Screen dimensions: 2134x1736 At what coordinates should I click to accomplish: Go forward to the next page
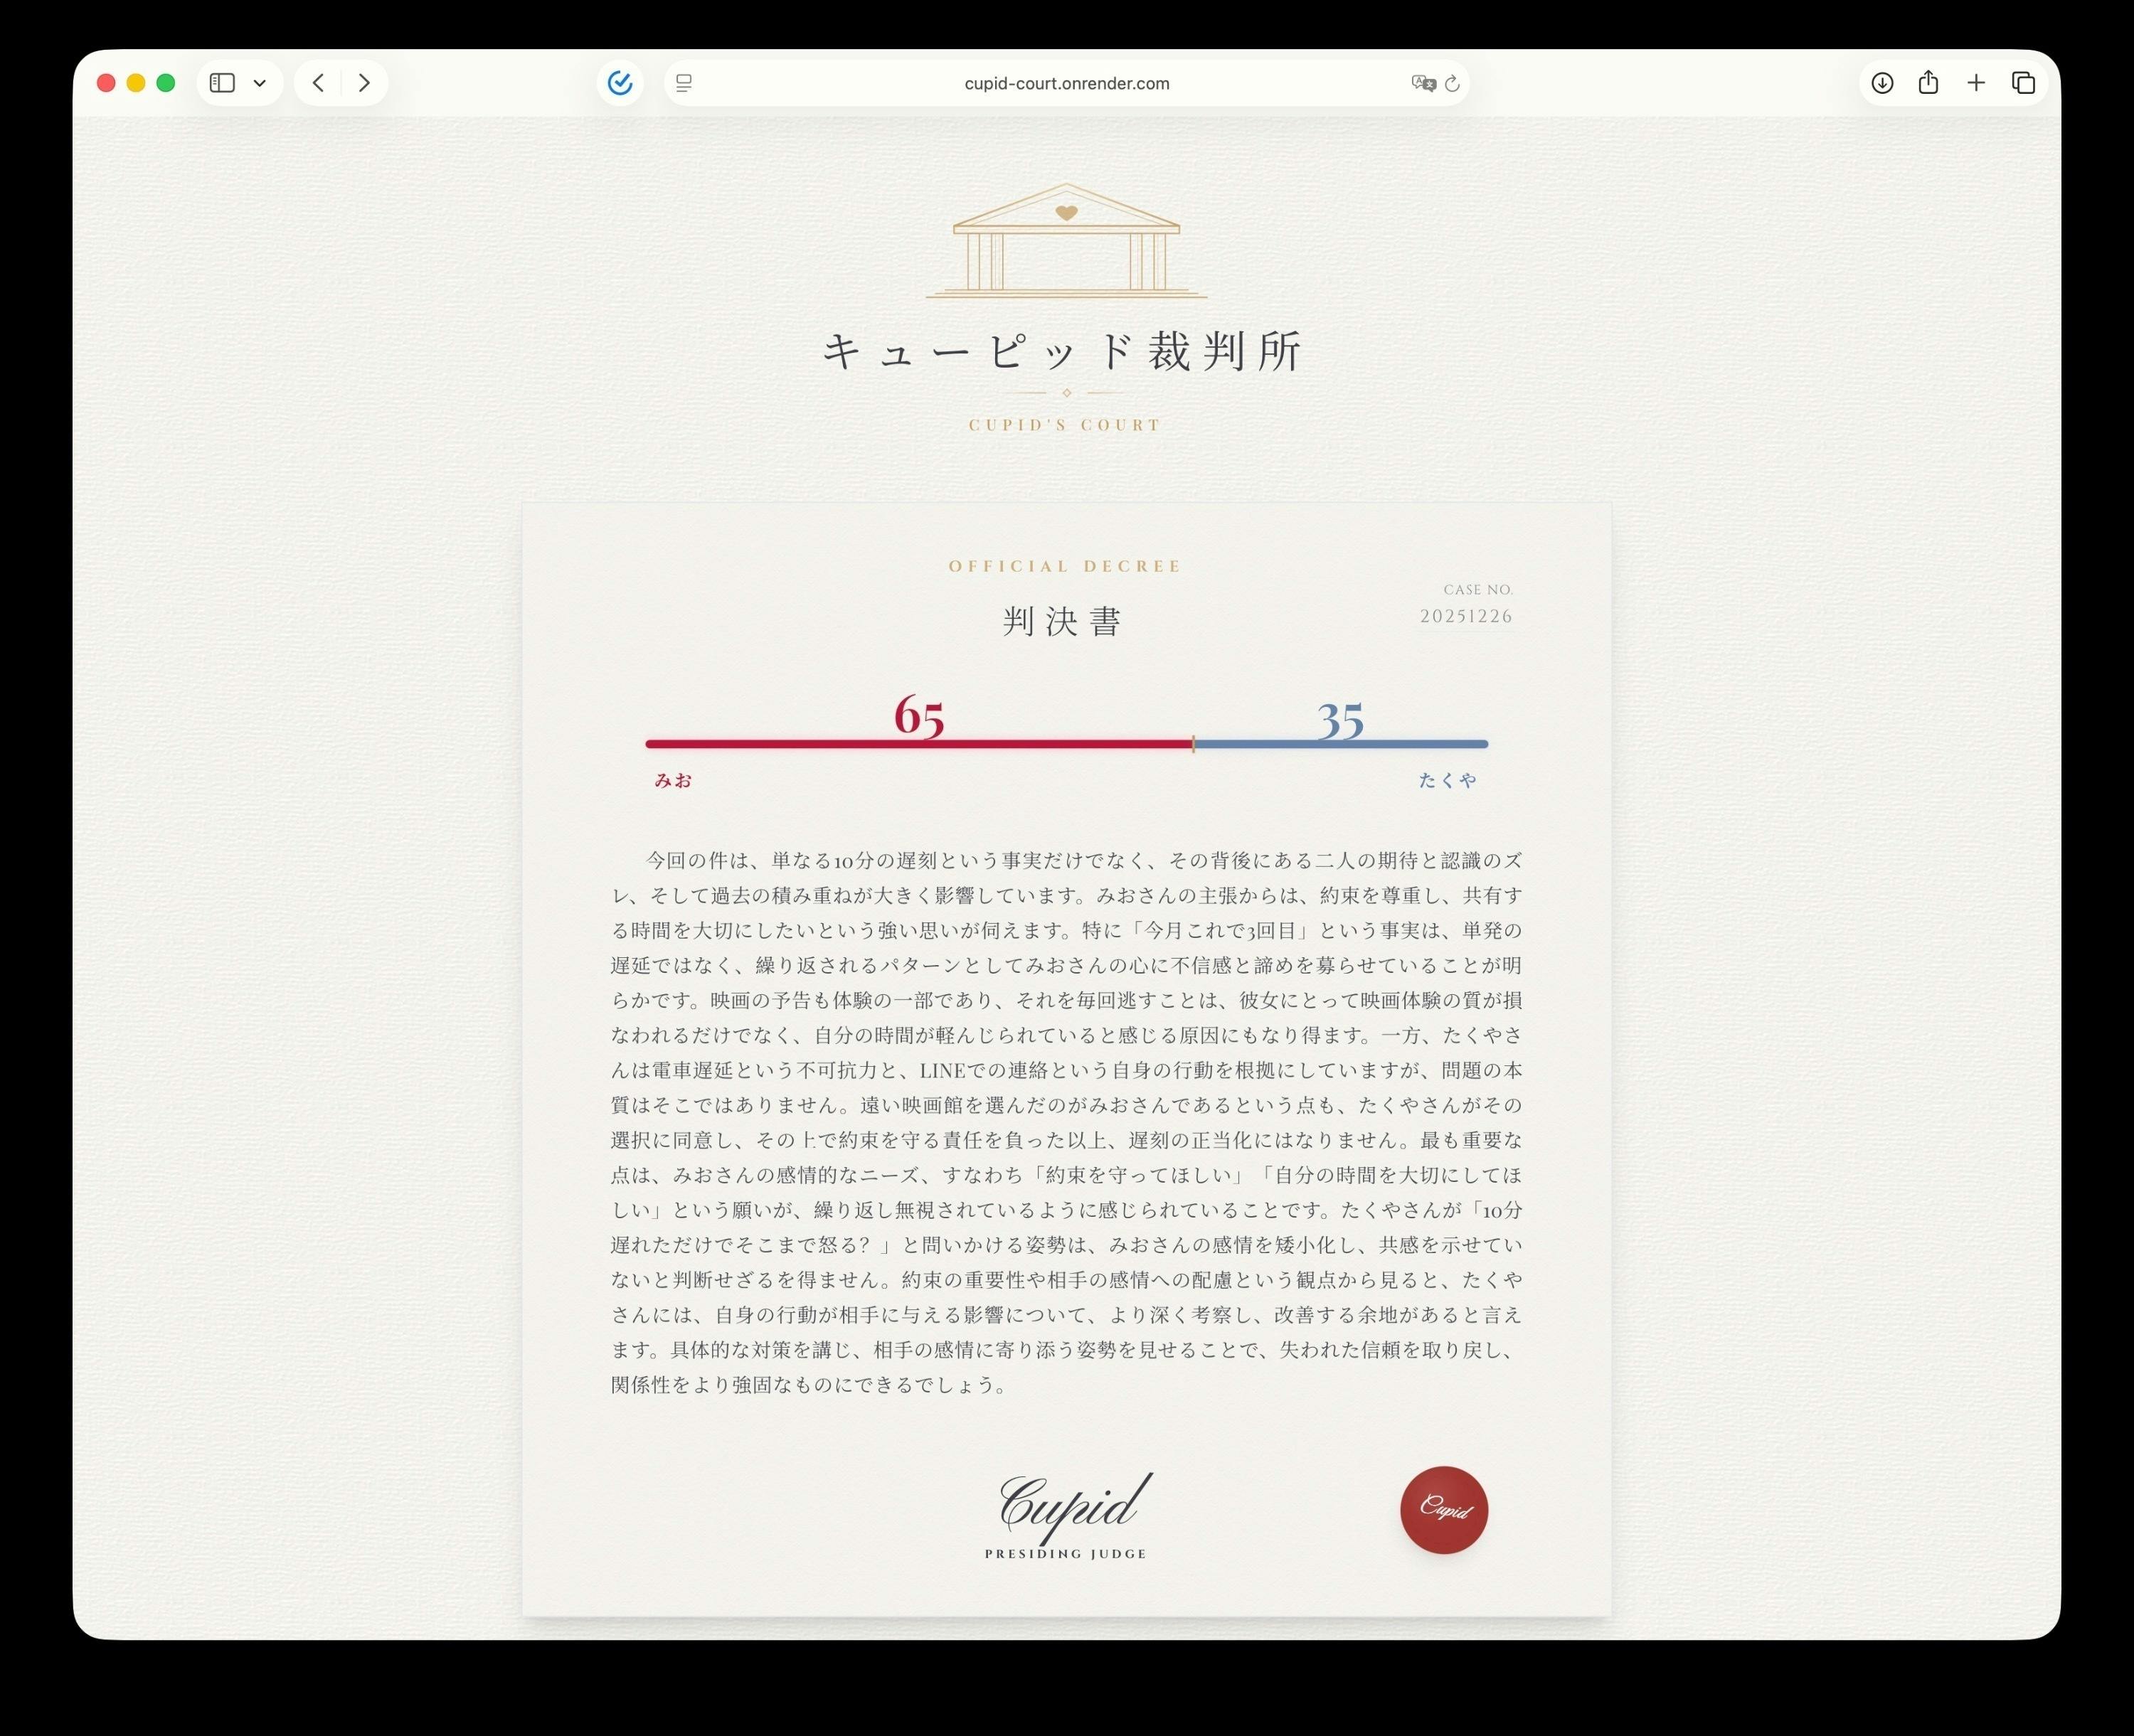[x=364, y=83]
